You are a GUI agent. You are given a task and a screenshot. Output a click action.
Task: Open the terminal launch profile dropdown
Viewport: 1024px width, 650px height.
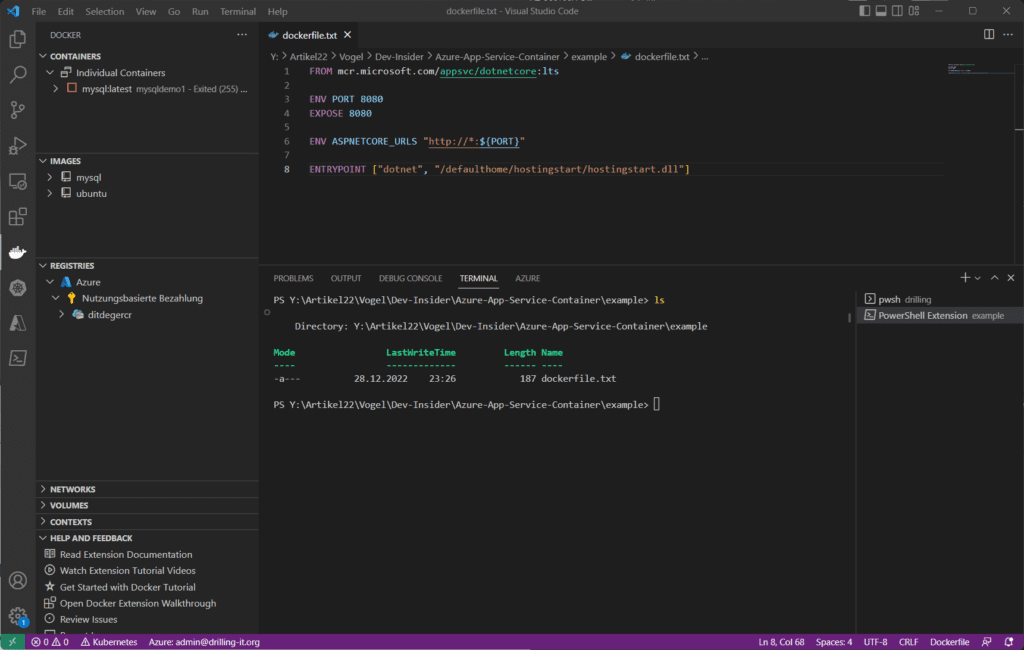tap(978, 278)
